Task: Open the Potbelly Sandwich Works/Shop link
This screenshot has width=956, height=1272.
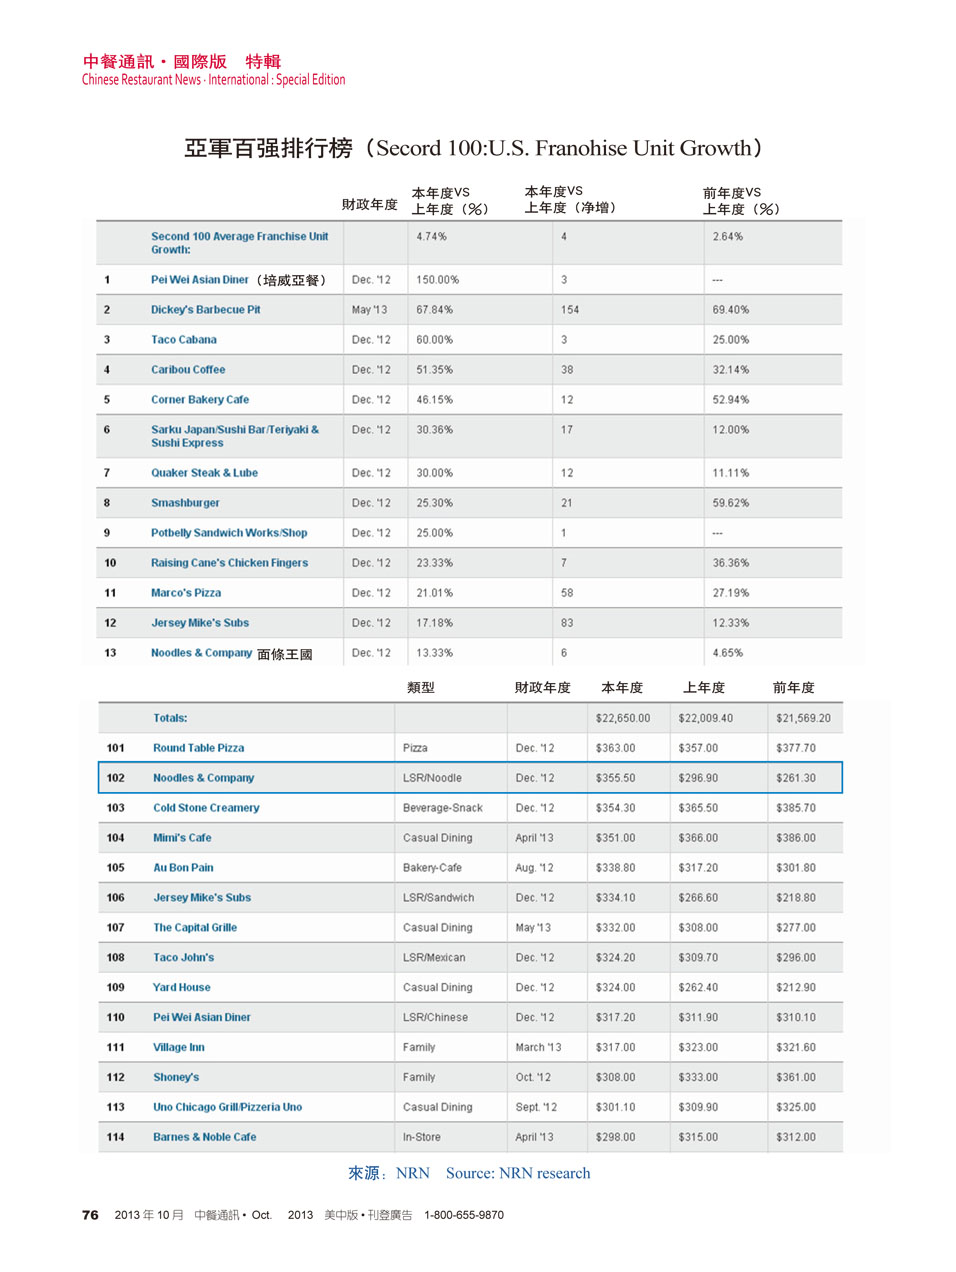Action: (229, 533)
